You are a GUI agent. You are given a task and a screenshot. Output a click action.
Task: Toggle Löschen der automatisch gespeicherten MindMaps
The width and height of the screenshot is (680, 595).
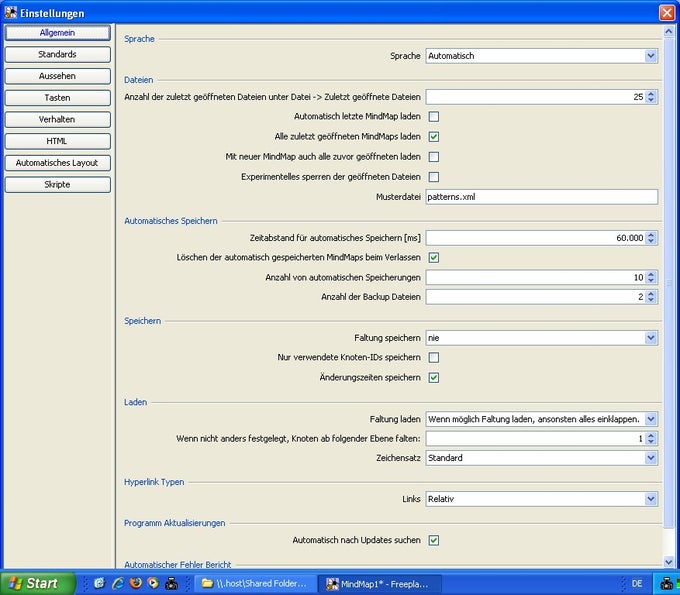point(434,258)
